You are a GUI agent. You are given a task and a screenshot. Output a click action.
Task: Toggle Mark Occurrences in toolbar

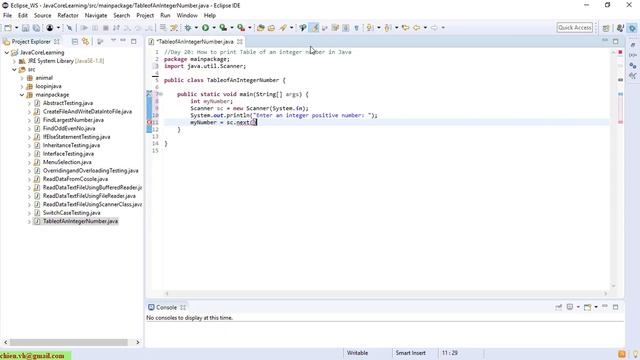tap(314, 28)
